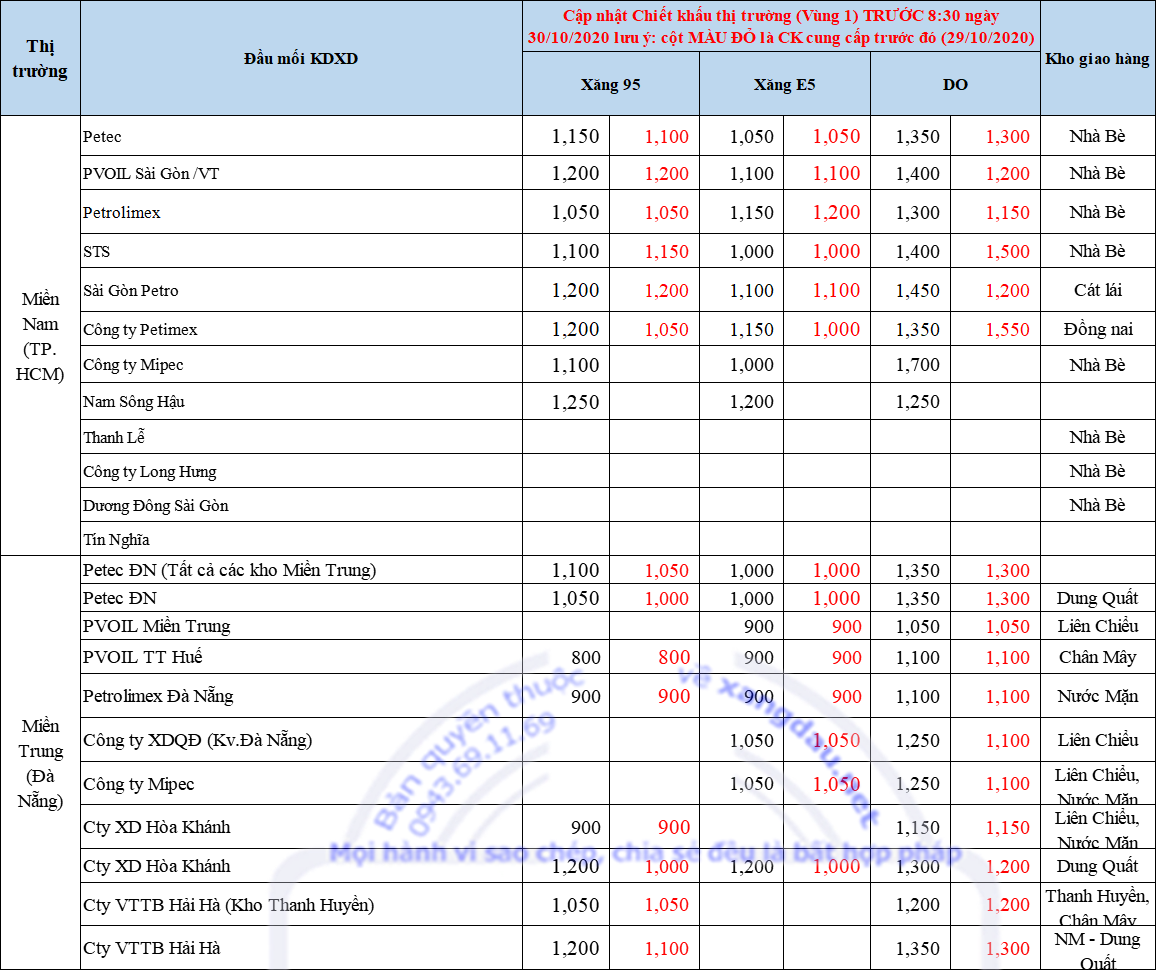This screenshot has width=1156, height=970.
Task: Click the 'Kho giao hàng' header cell
Action: 1097,58
